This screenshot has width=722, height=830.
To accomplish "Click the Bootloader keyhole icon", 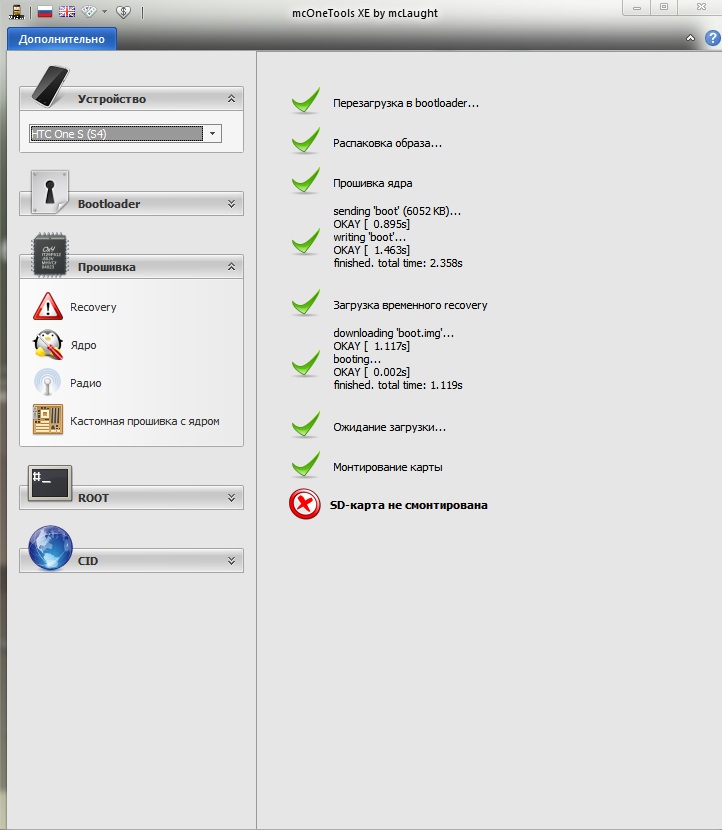I will point(50,191).
